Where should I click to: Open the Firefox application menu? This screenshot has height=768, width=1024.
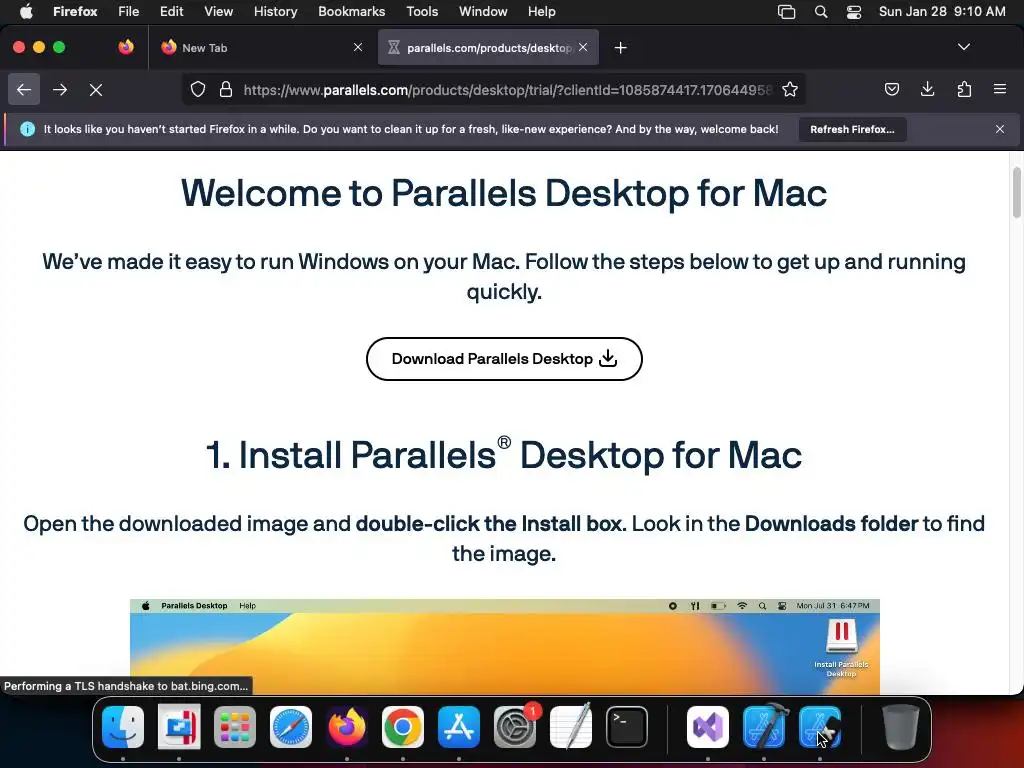tap(75, 11)
